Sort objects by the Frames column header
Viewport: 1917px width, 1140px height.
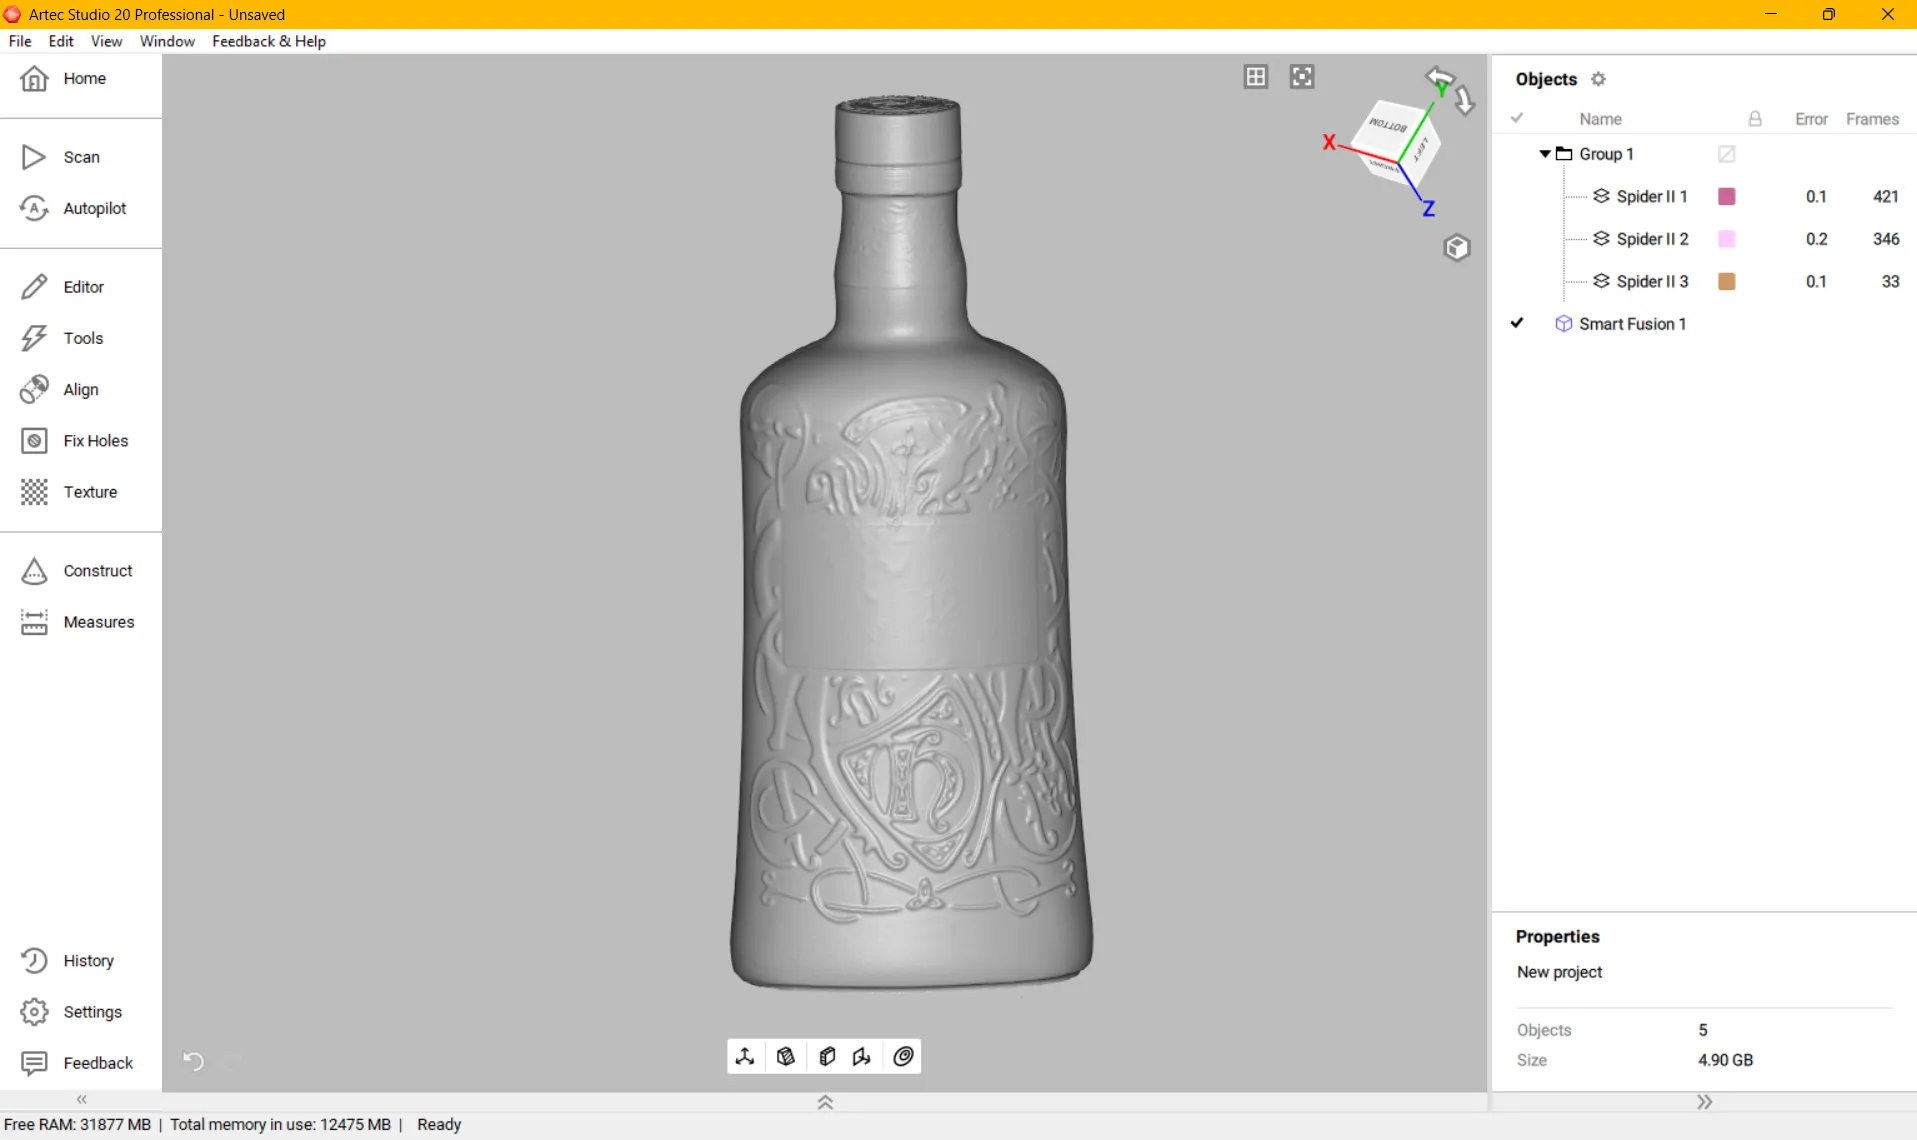click(1872, 119)
